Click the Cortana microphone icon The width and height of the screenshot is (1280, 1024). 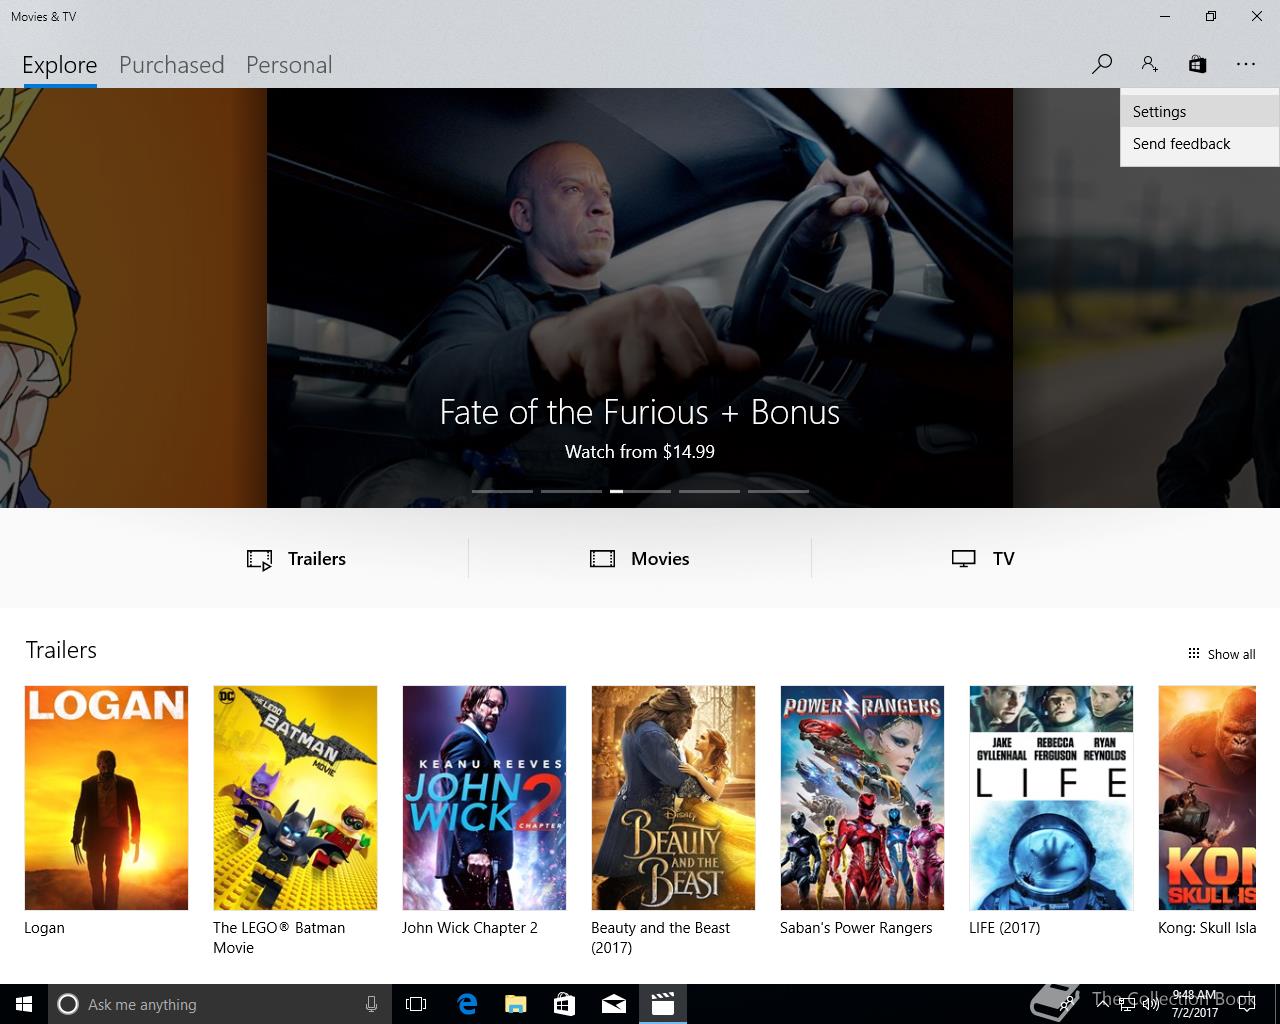point(372,1004)
